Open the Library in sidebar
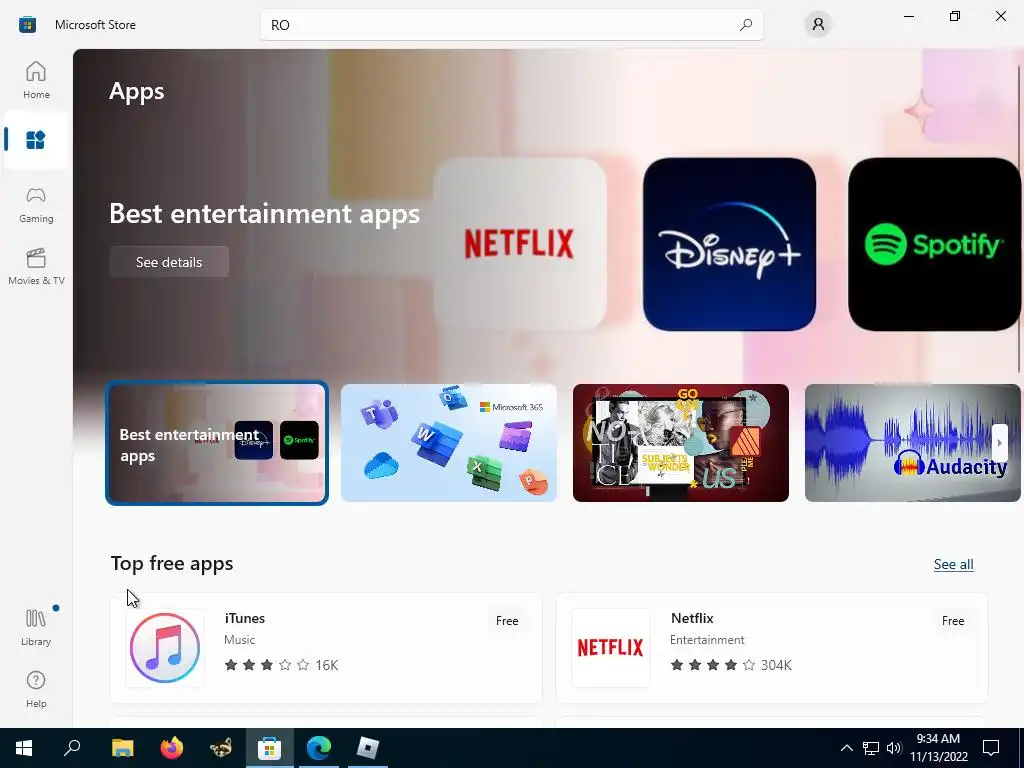The image size is (1024, 768). click(x=36, y=627)
